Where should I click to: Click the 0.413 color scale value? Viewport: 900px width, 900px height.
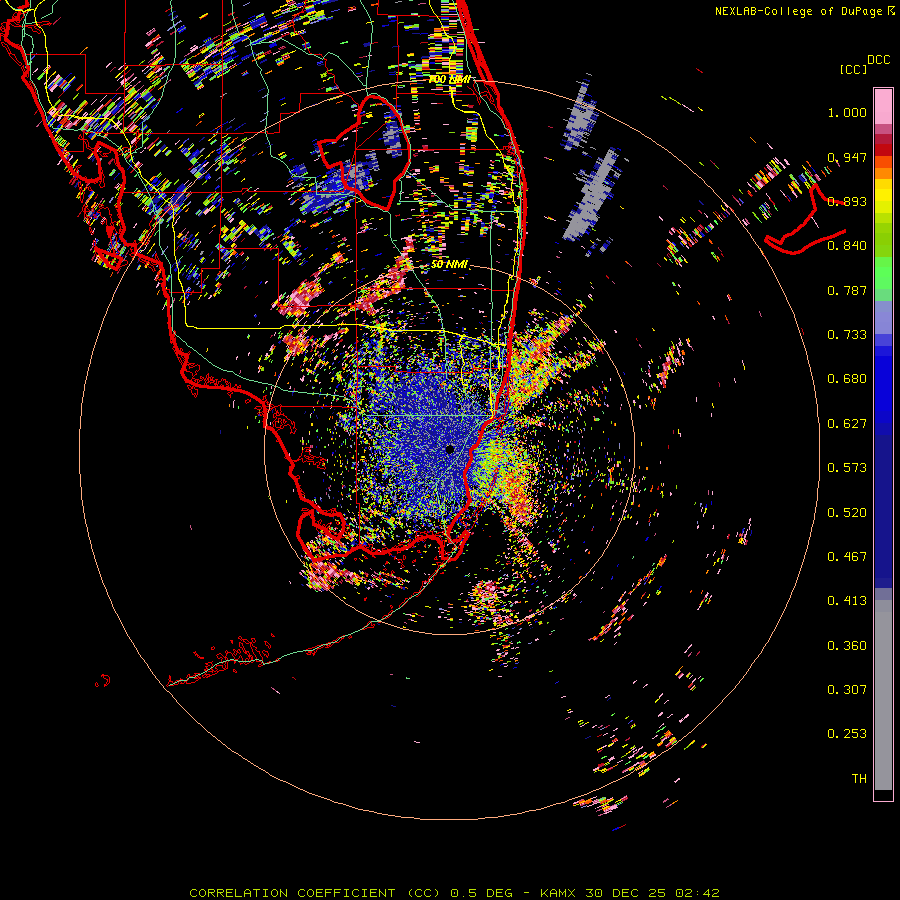coord(847,601)
